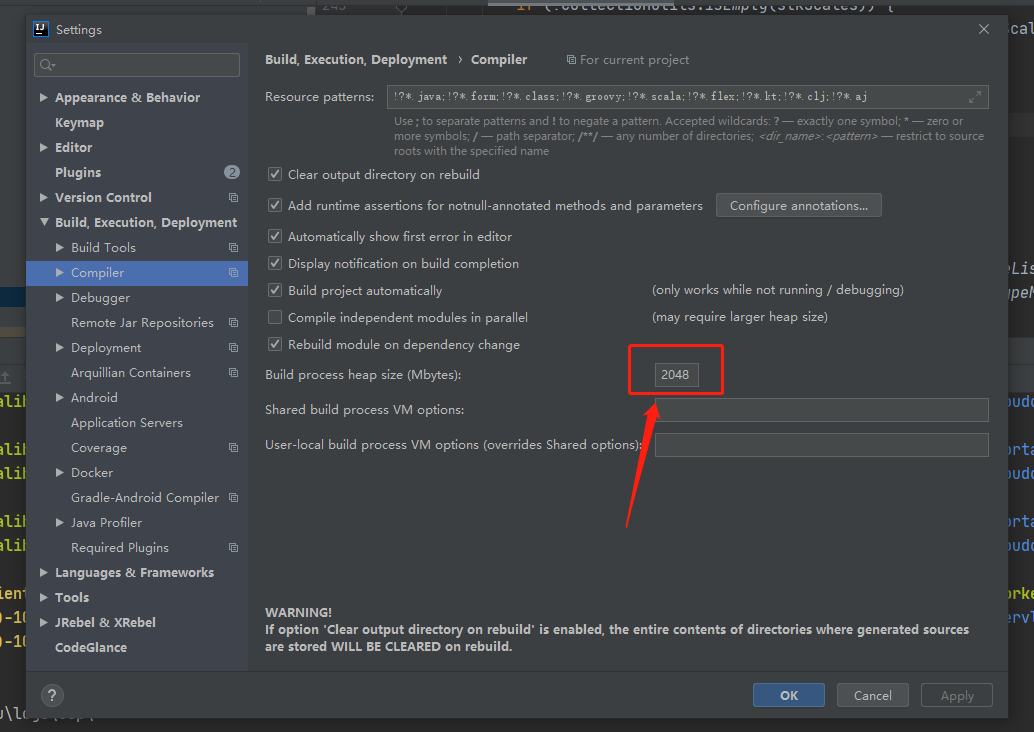Click the expand icon in Resource patterns field
Viewport: 1034px width, 732px height.
(x=975, y=97)
